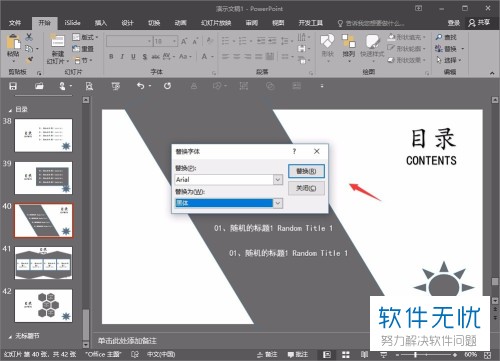This screenshot has height=361, width=500.
Task: Open the font size dropdown showing 18
Action: pyautogui.click(x=174, y=41)
